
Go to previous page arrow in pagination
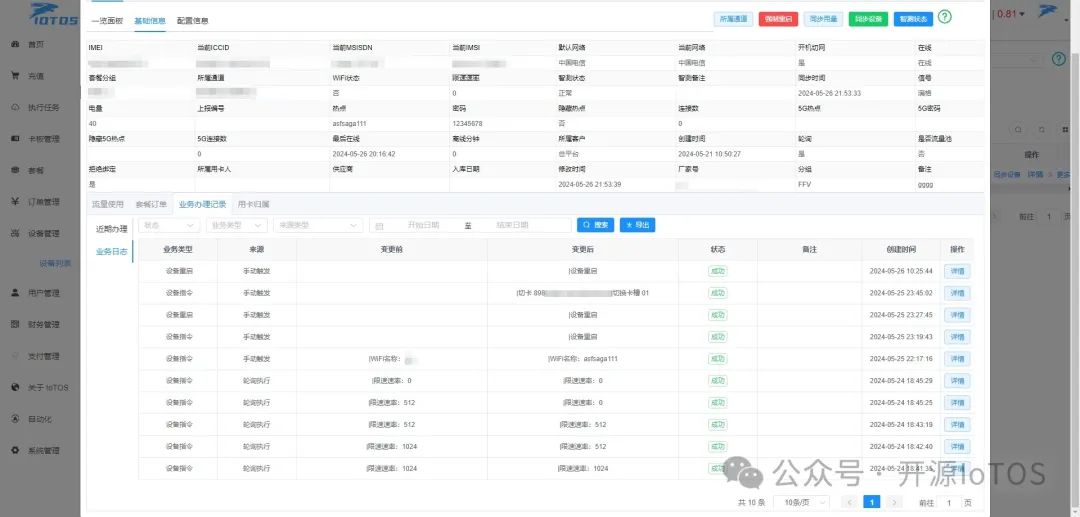tap(851, 503)
